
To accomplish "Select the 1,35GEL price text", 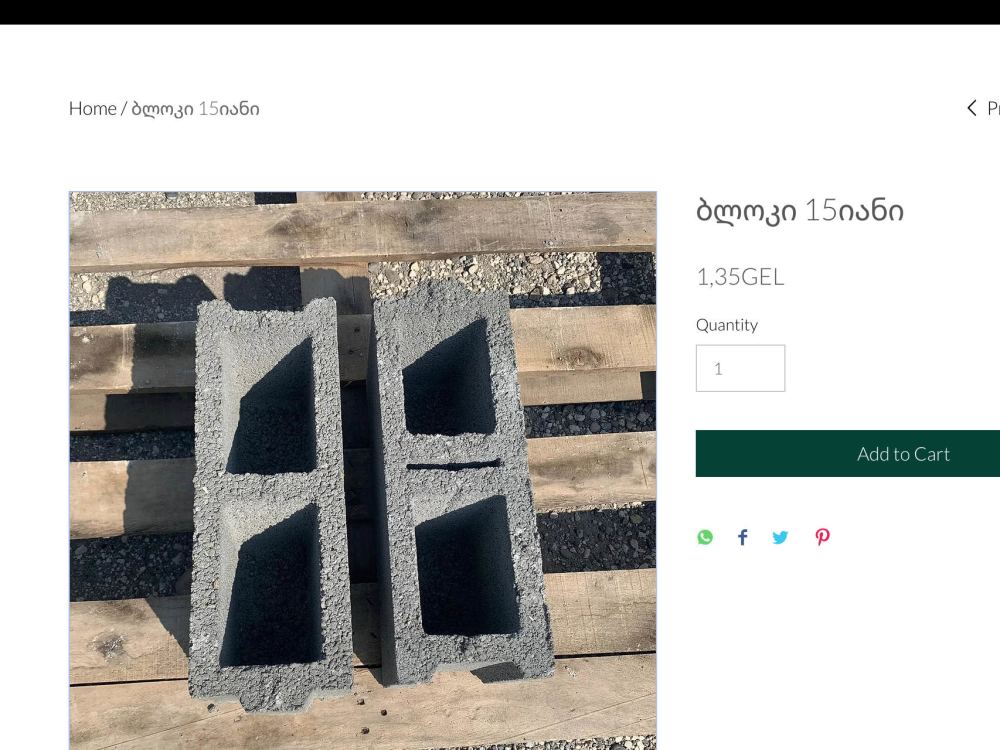I will pos(740,277).
